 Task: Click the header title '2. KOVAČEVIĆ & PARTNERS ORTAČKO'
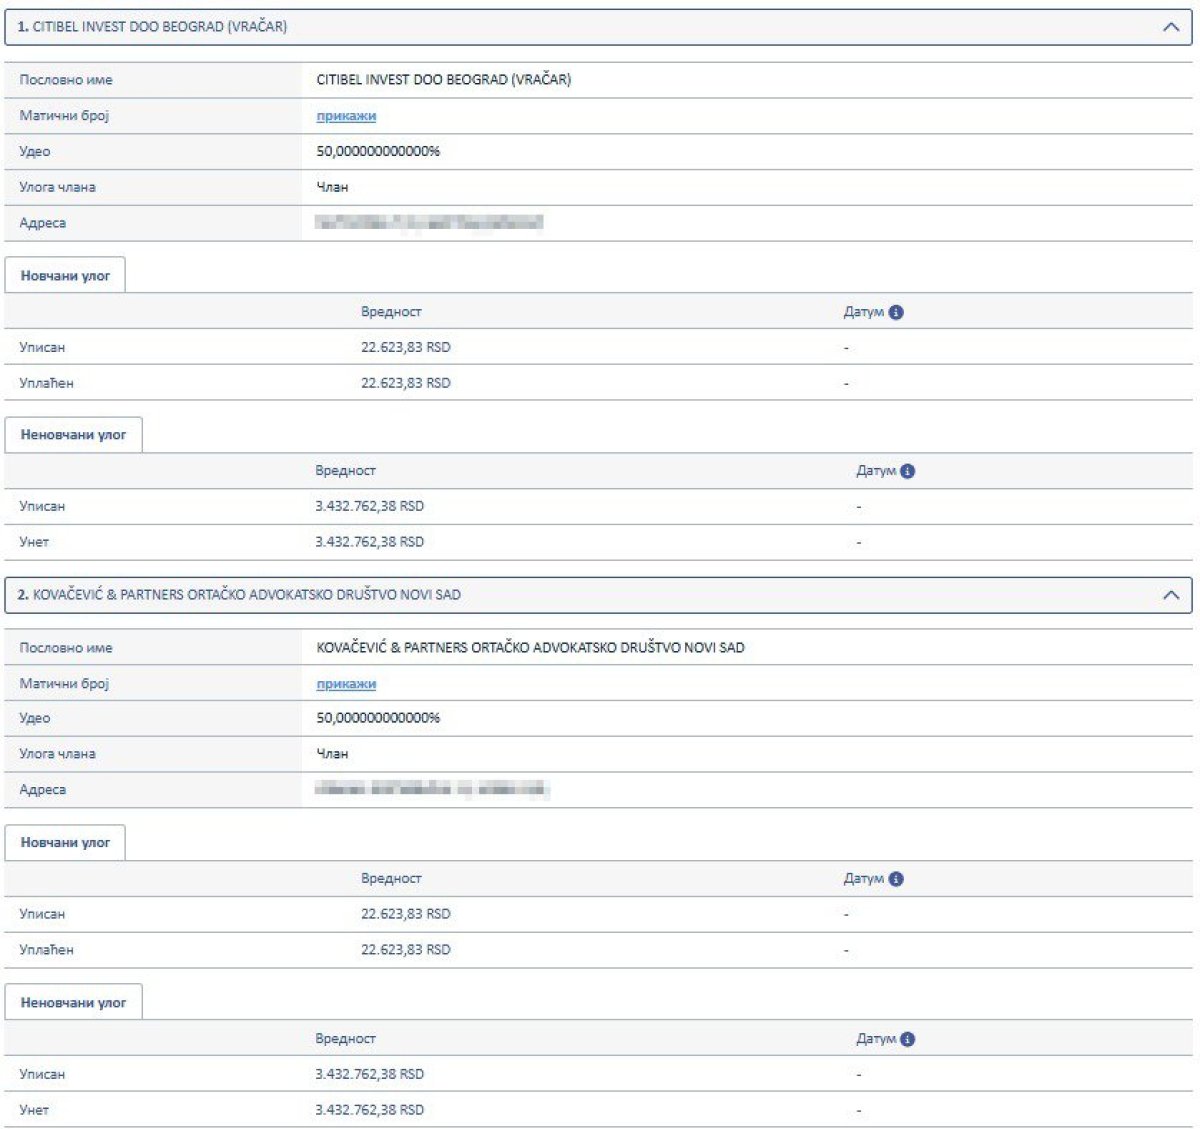239,595
